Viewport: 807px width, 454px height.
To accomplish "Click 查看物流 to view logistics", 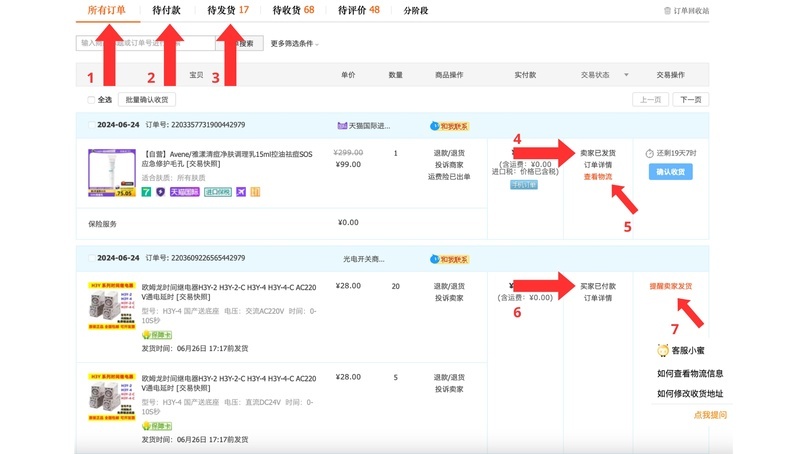I will (598, 177).
